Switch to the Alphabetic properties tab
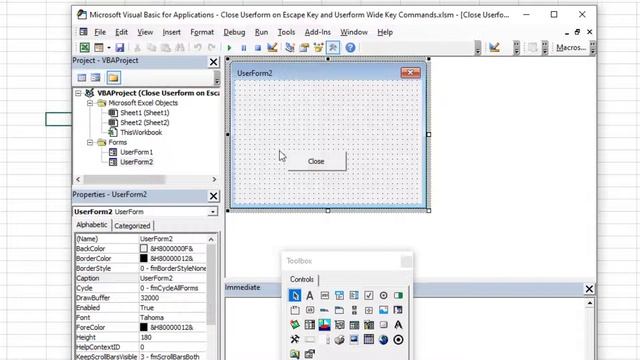This screenshot has width=640, height=360. pyautogui.click(x=92, y=225)
